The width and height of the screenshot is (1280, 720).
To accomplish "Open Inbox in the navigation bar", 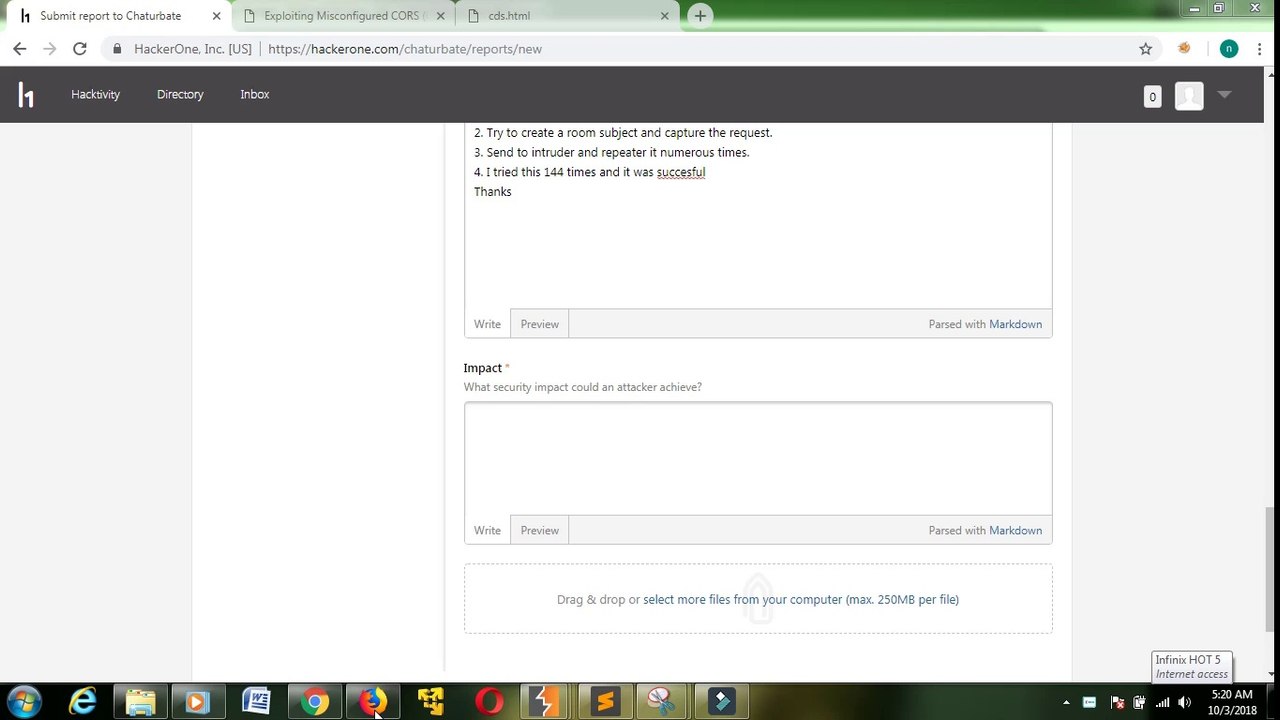I will (x=255, y=94).
